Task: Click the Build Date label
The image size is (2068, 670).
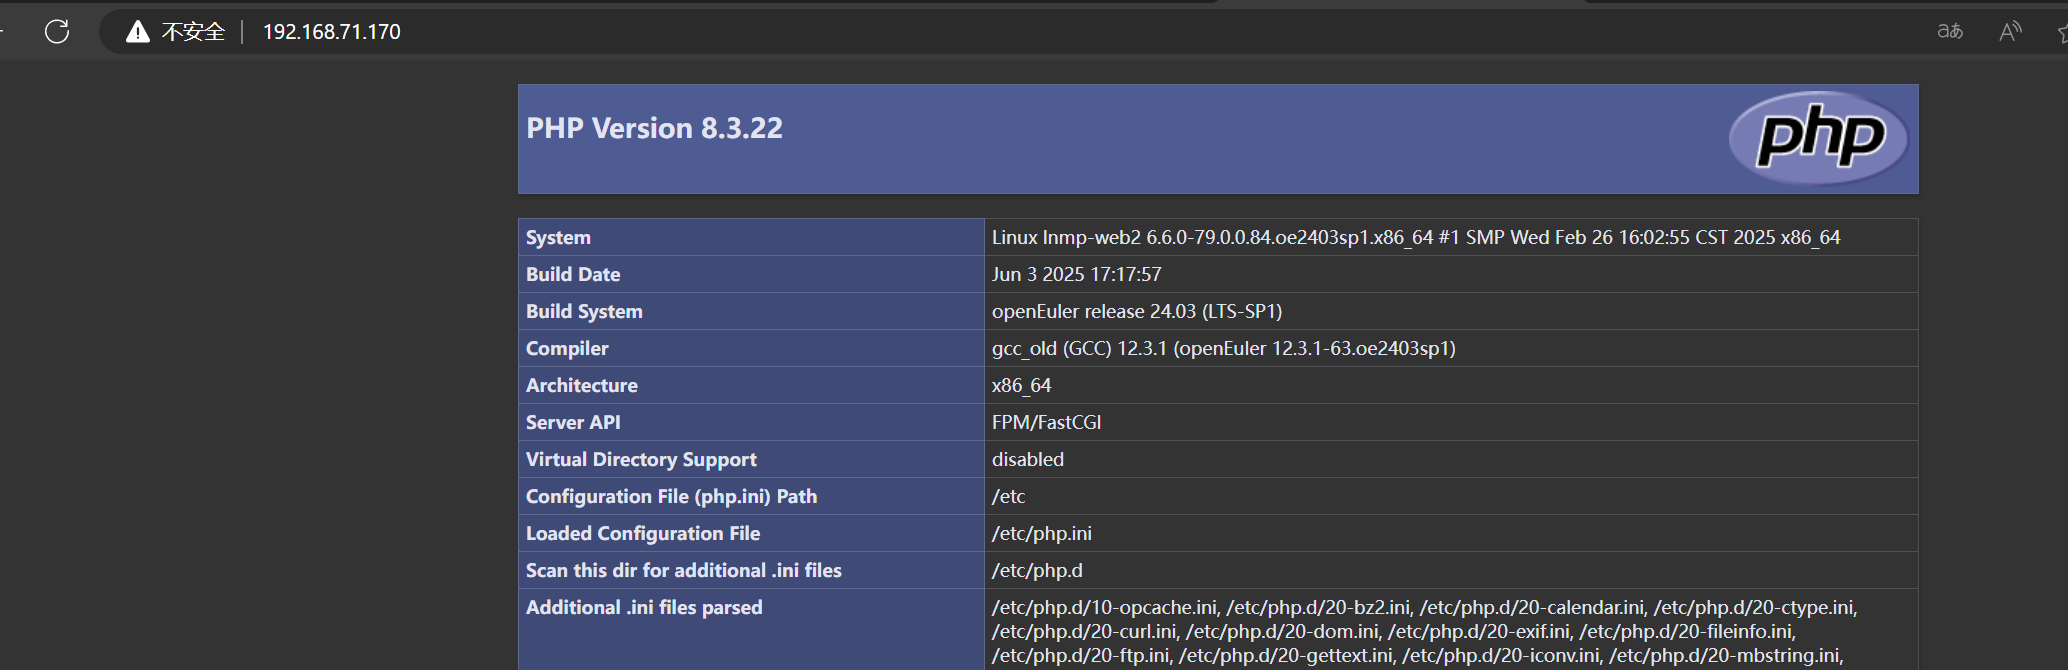Action: 573,274
